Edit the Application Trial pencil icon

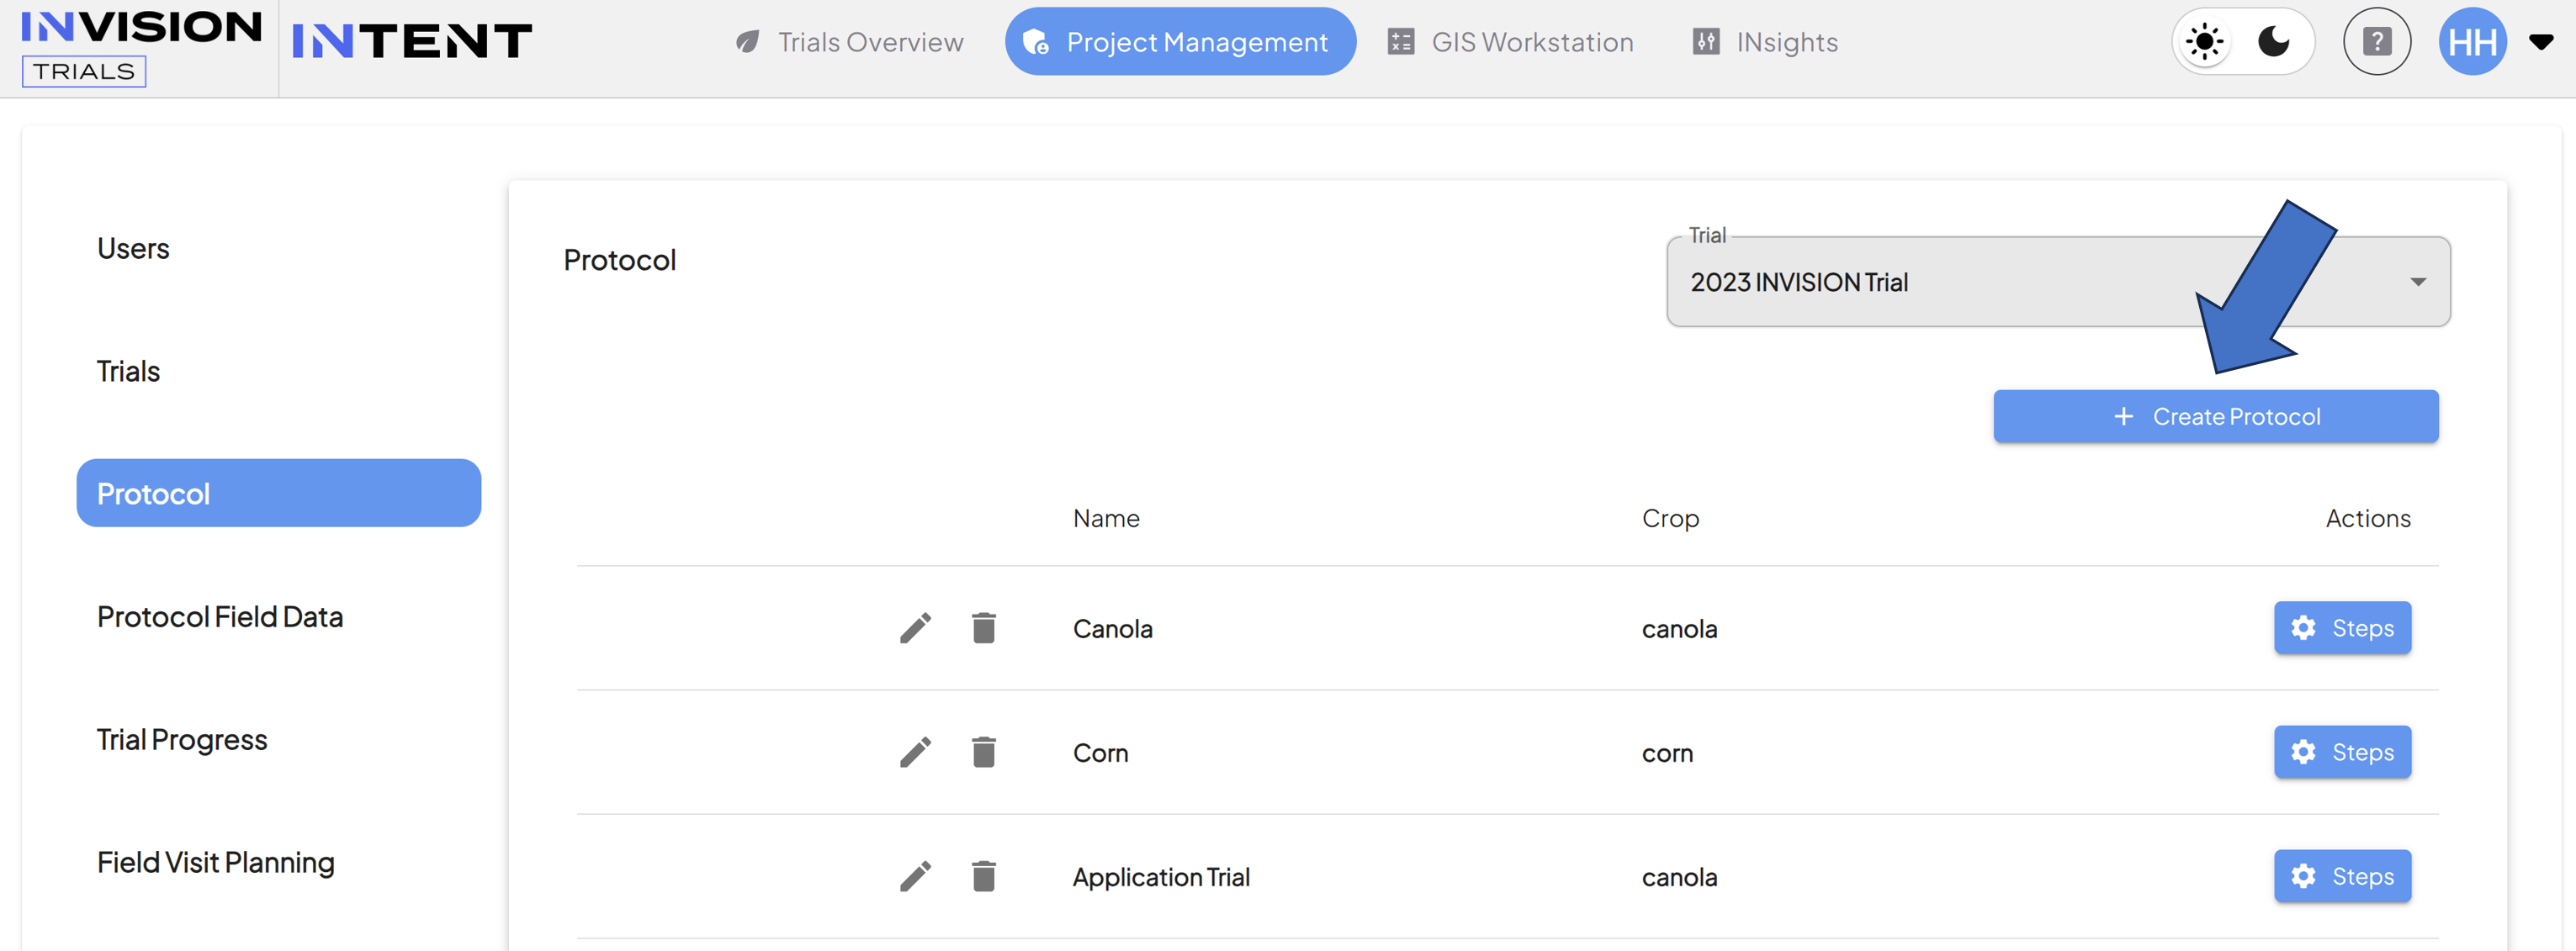click(x=915, y=876)
